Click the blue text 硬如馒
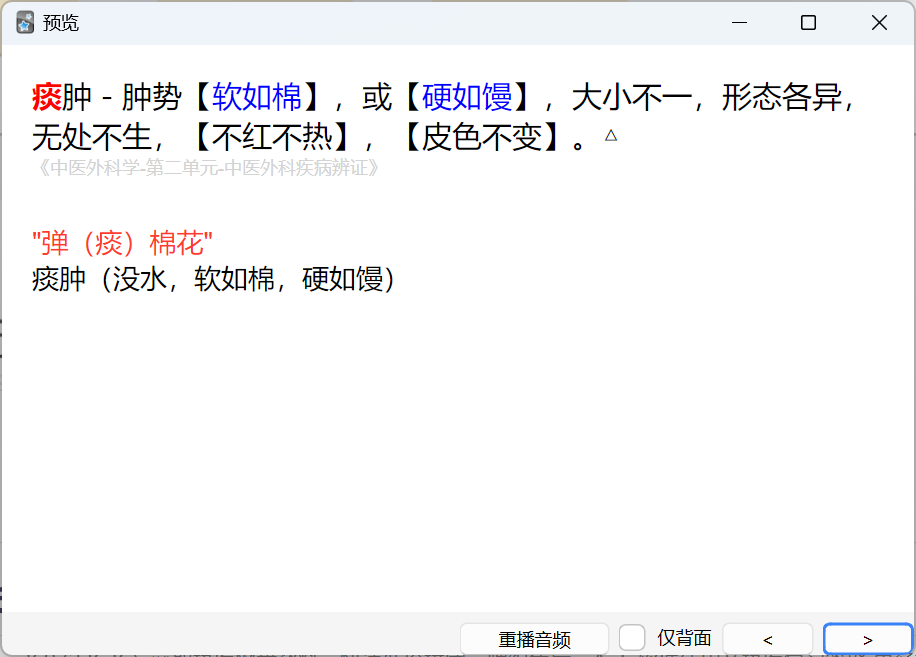 click(x=467, y=97)
